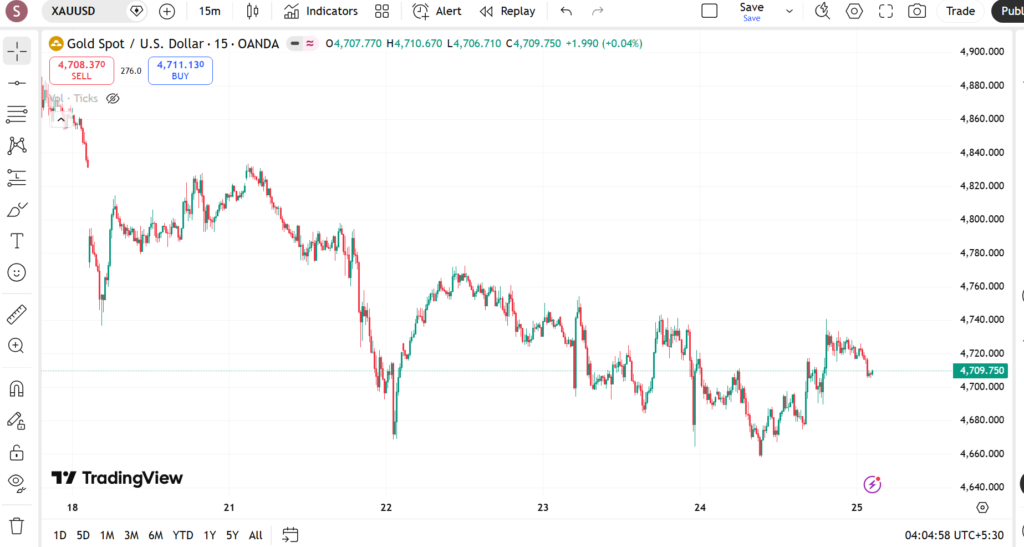Click the Measure ruler tool
Screen dimensions: 1024x547
17,315
